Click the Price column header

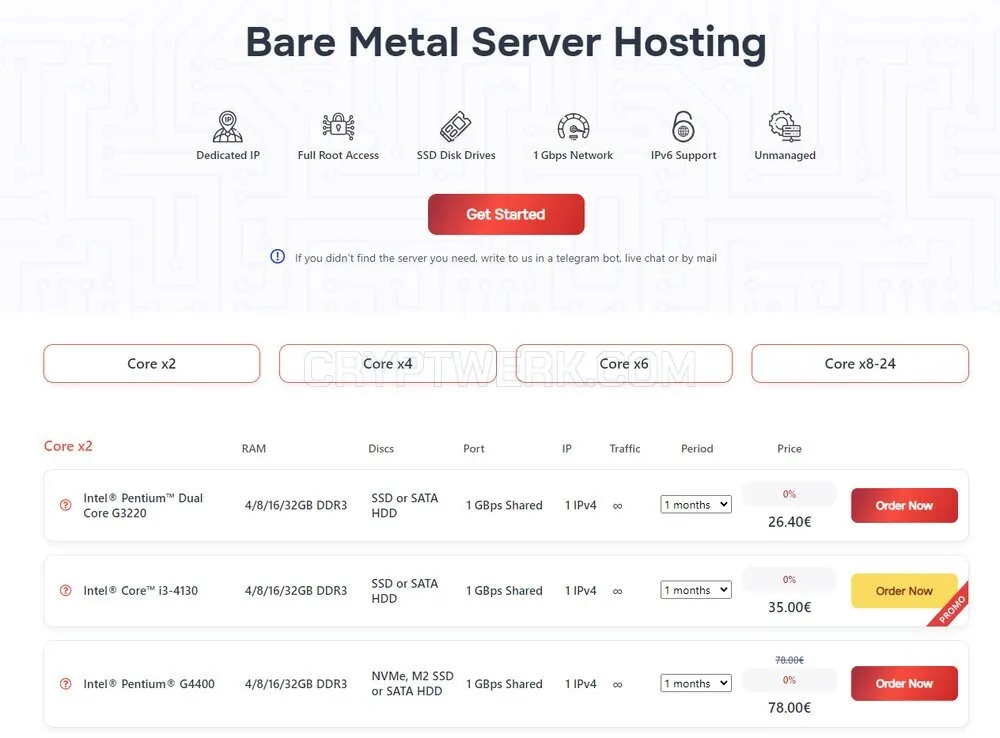[x=790, y=448]
